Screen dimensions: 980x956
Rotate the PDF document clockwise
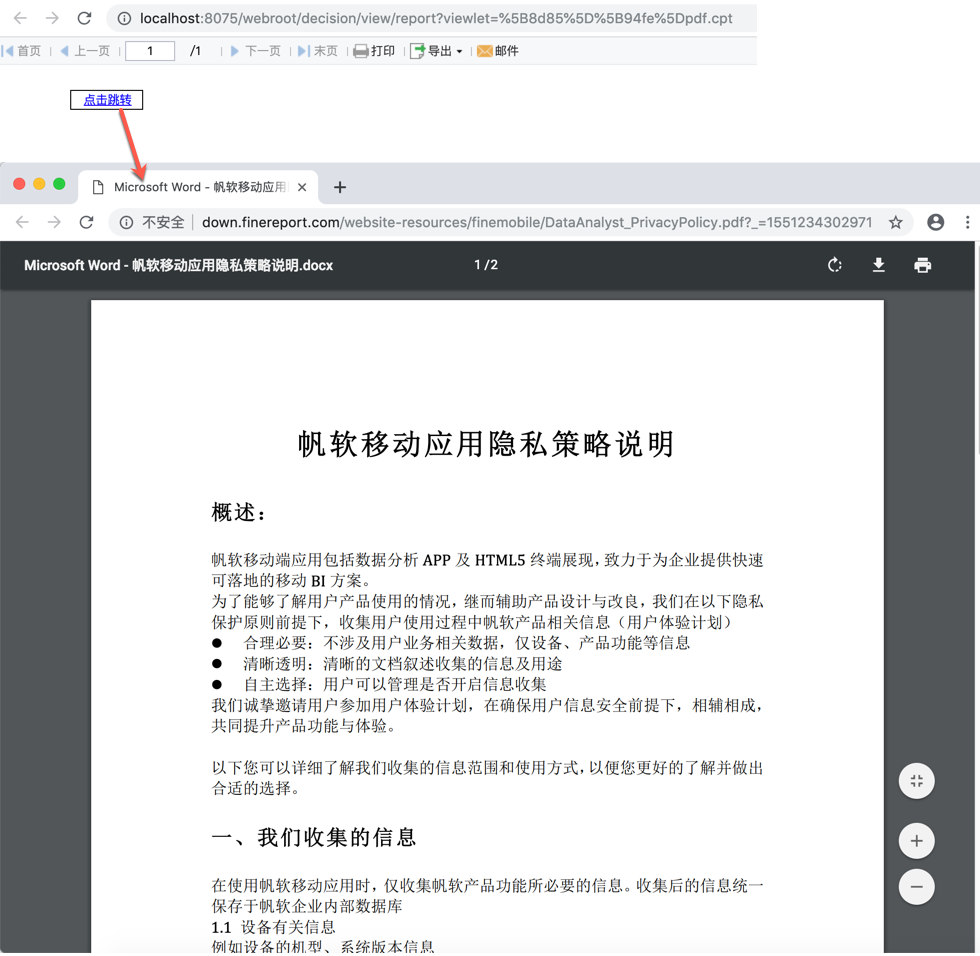click(835, 266)
